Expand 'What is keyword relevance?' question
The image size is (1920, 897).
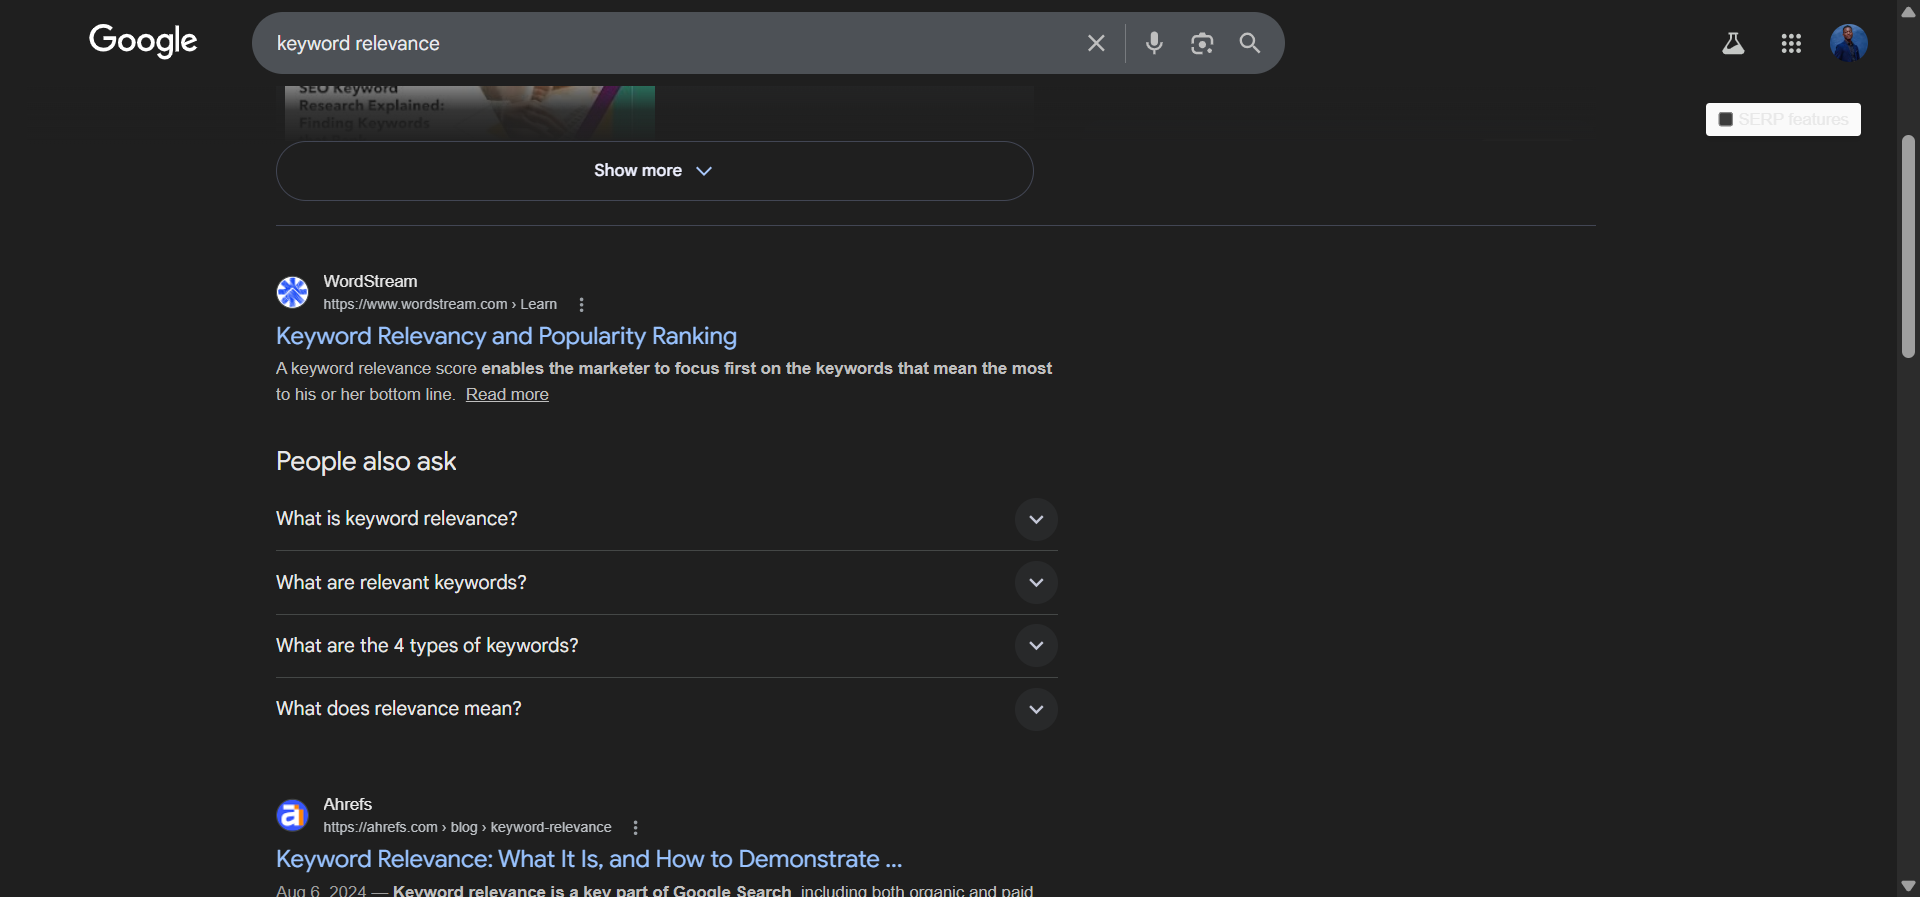pyautogui.click(x=666, y=519)
